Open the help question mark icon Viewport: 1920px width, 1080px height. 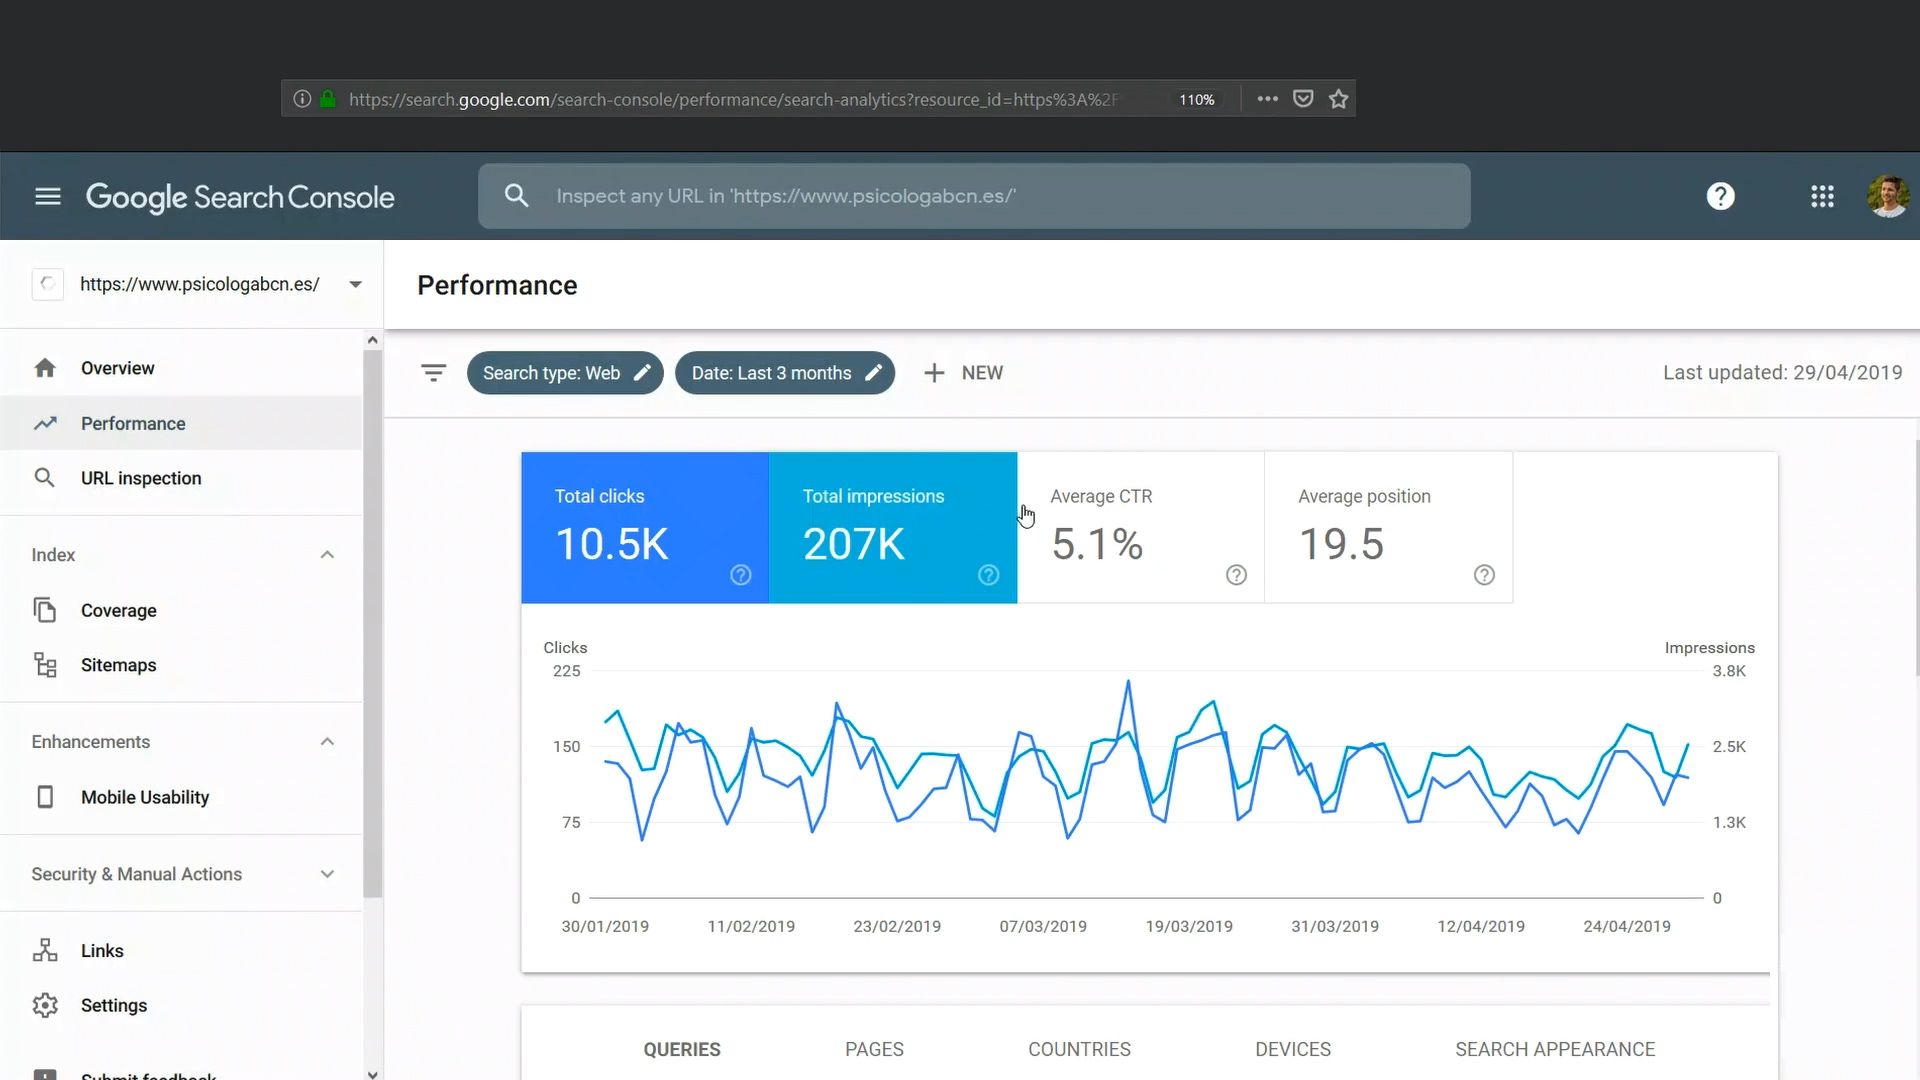click(1720, 196)
